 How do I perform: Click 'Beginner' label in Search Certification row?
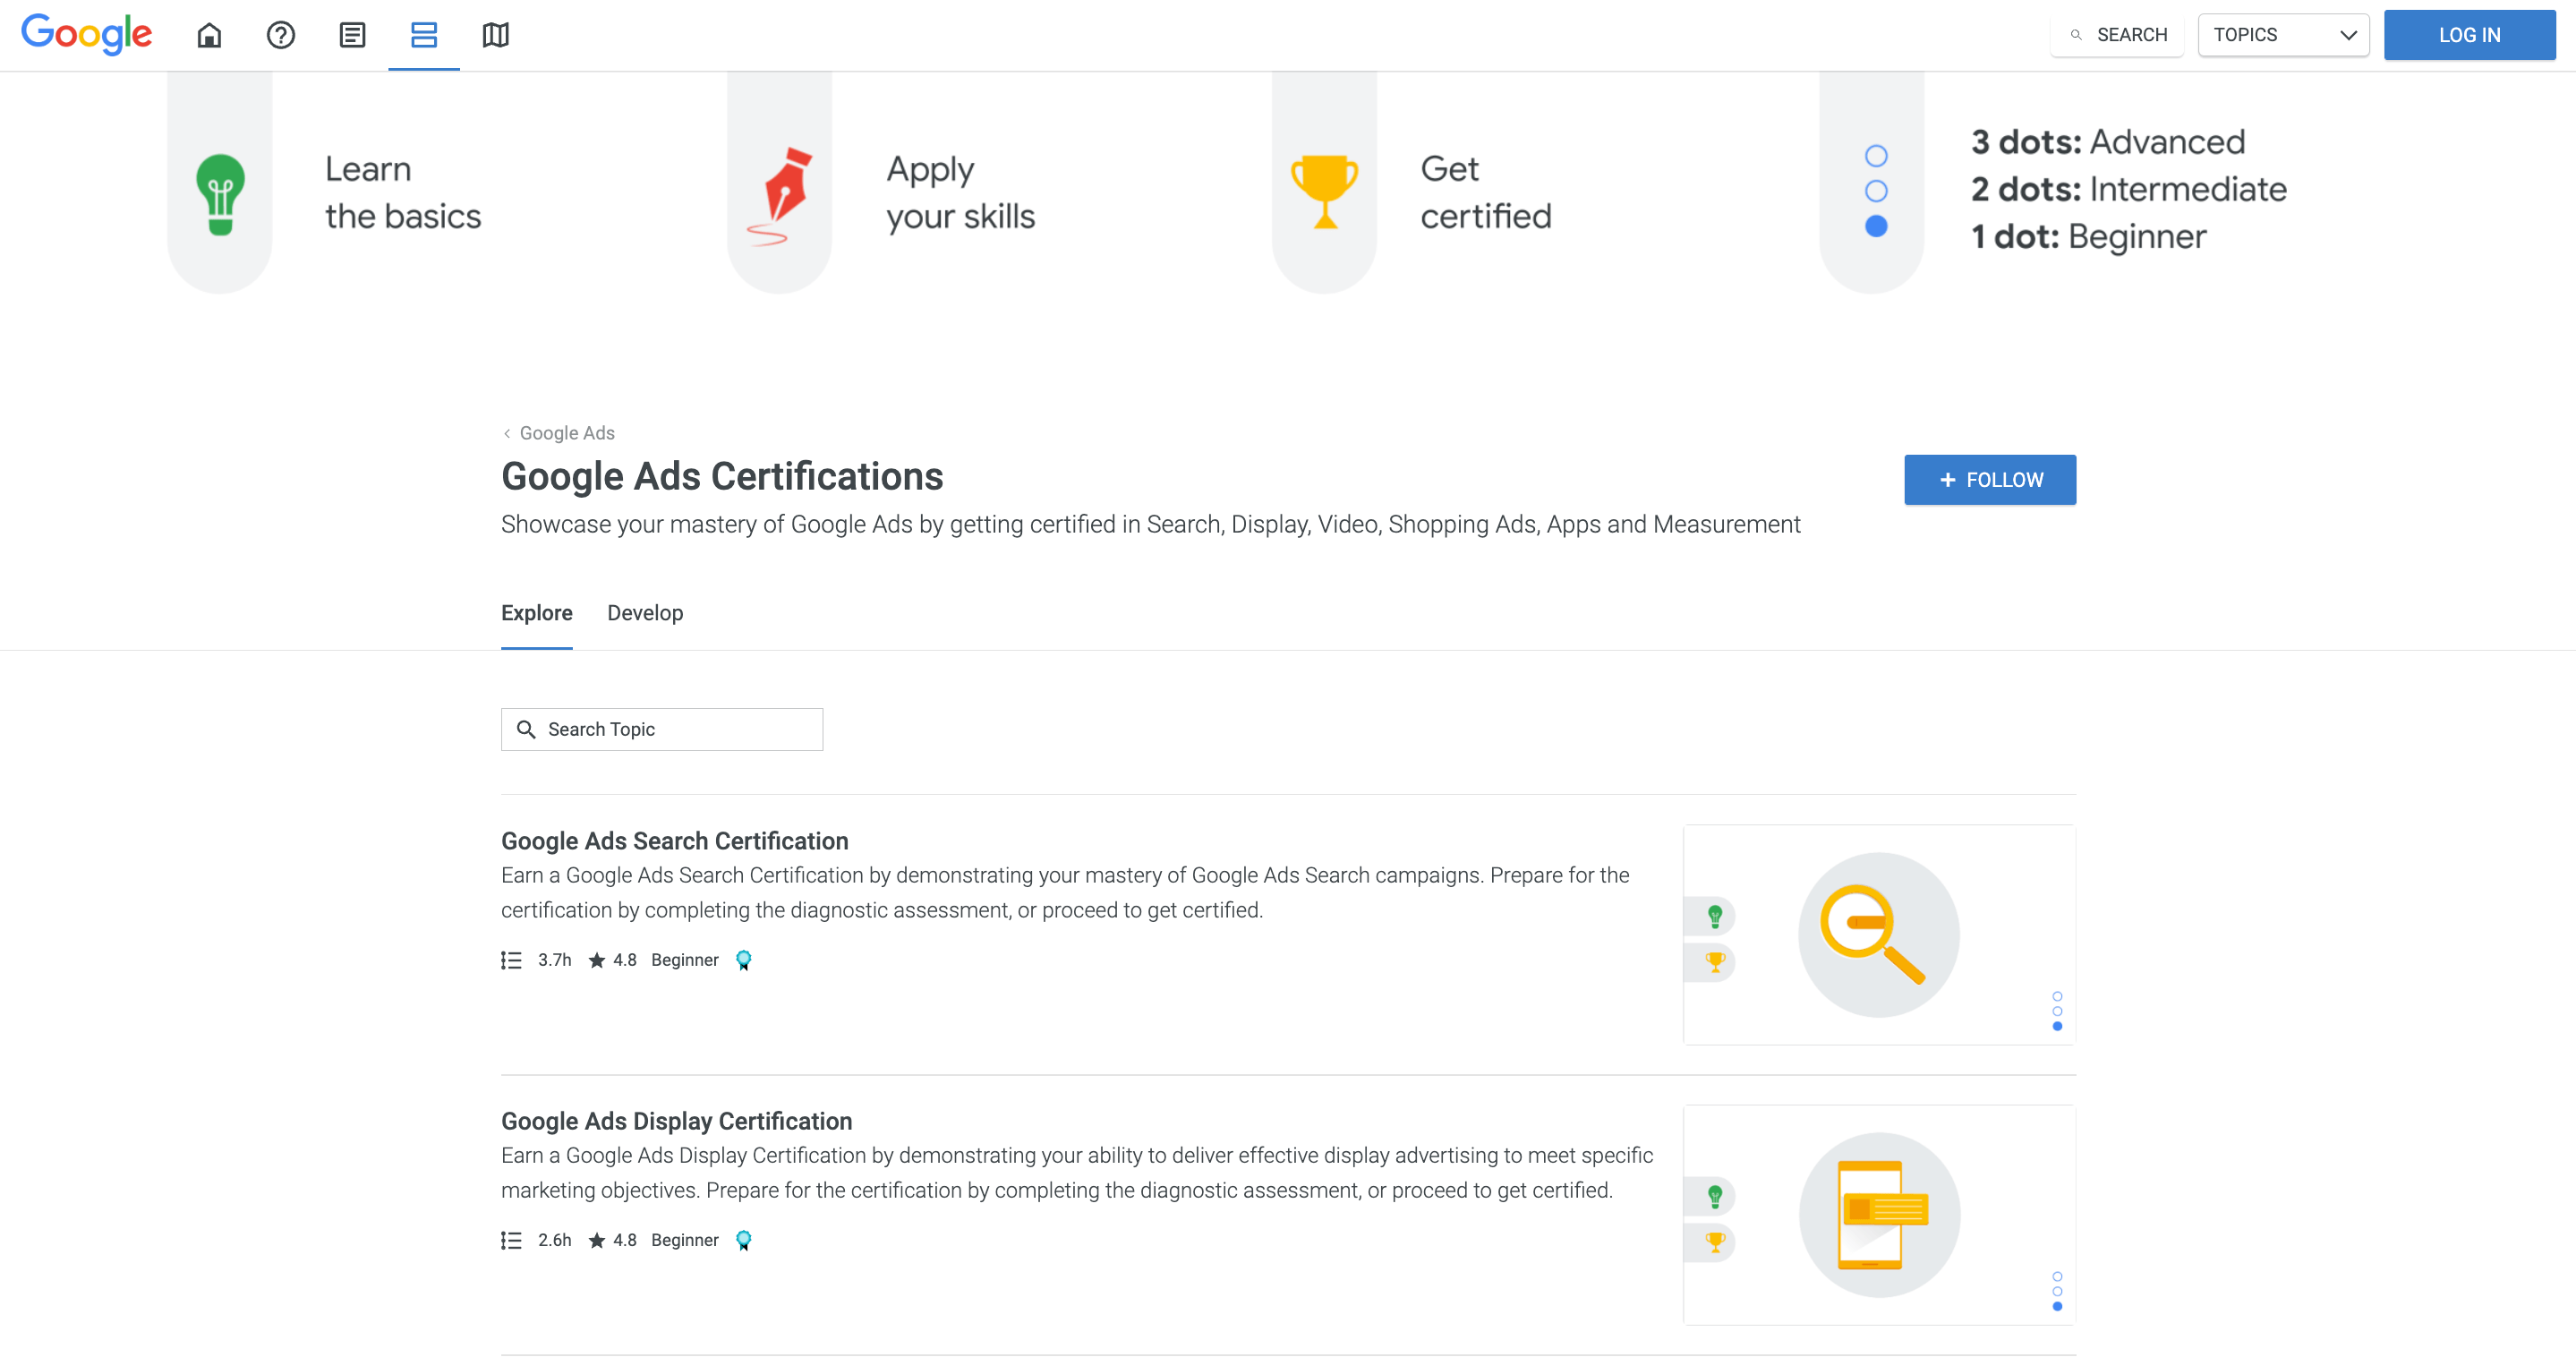(x=685, y=960)
